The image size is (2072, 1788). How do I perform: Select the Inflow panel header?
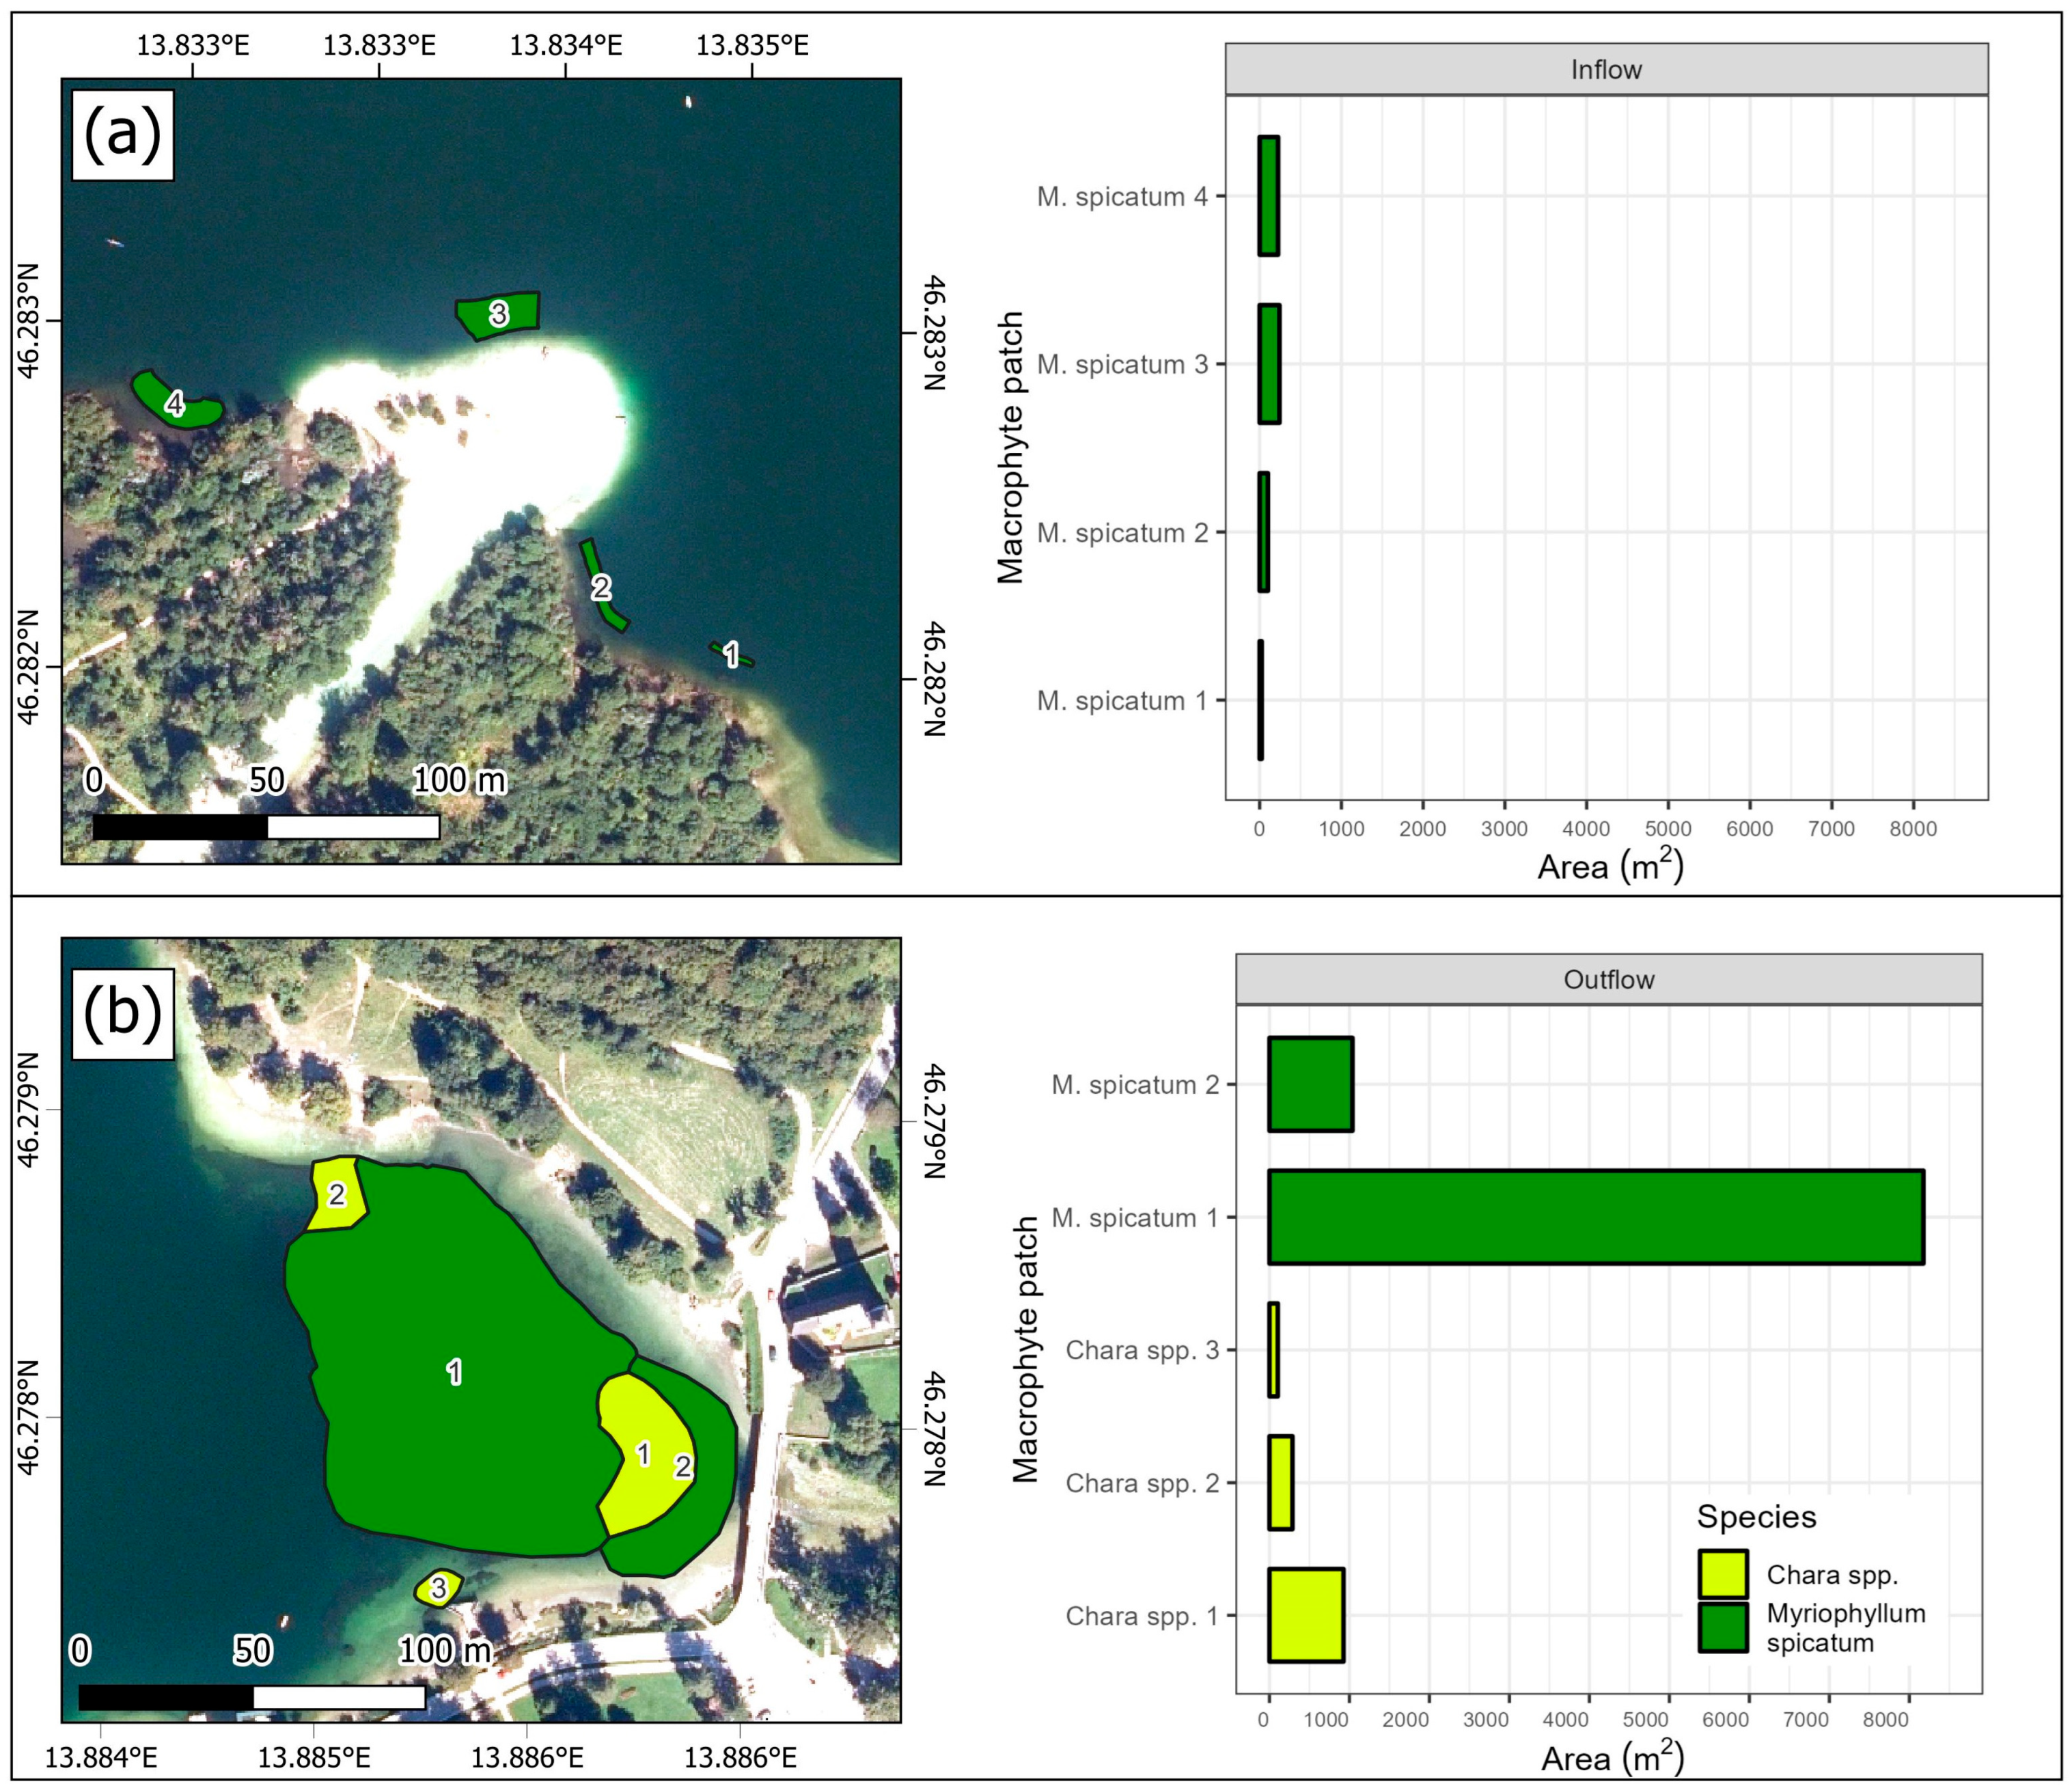point(1606,70)
